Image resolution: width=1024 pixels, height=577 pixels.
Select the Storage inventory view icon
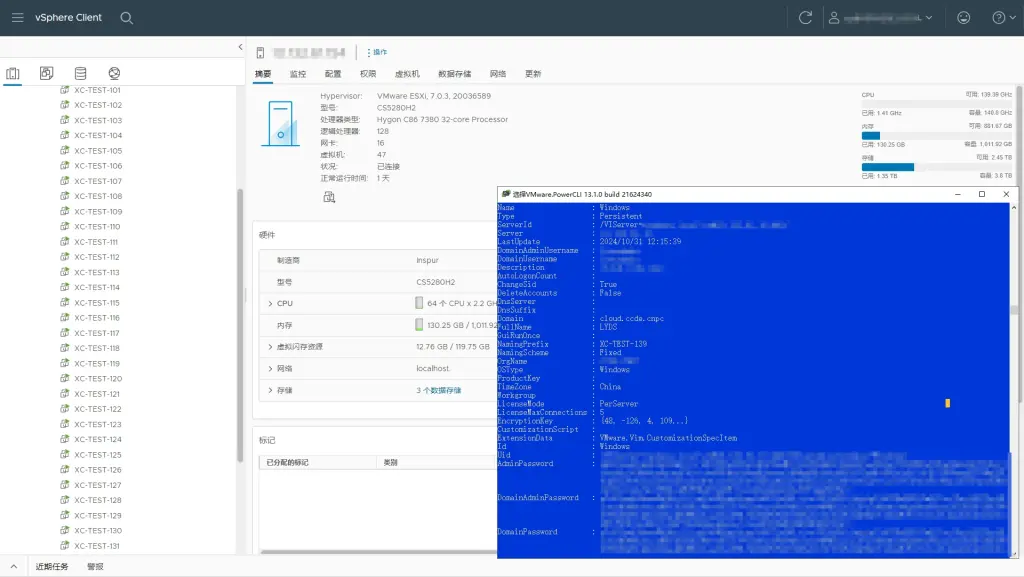click(81, 73)
